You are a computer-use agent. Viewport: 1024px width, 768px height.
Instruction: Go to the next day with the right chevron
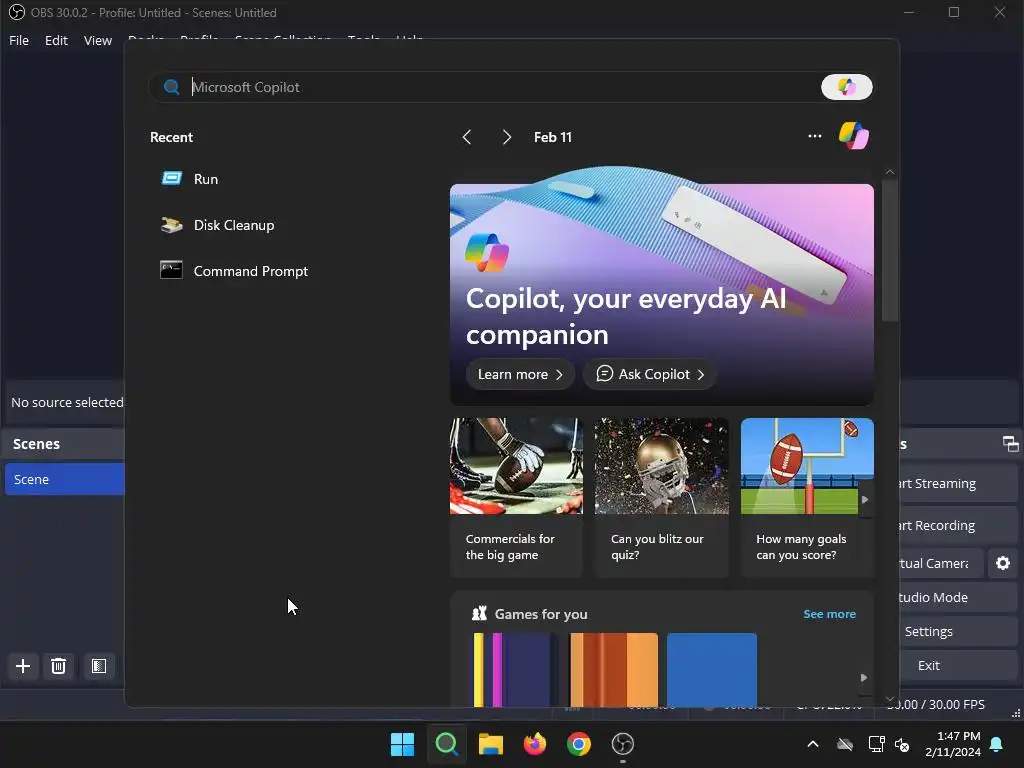coord(506,137)
